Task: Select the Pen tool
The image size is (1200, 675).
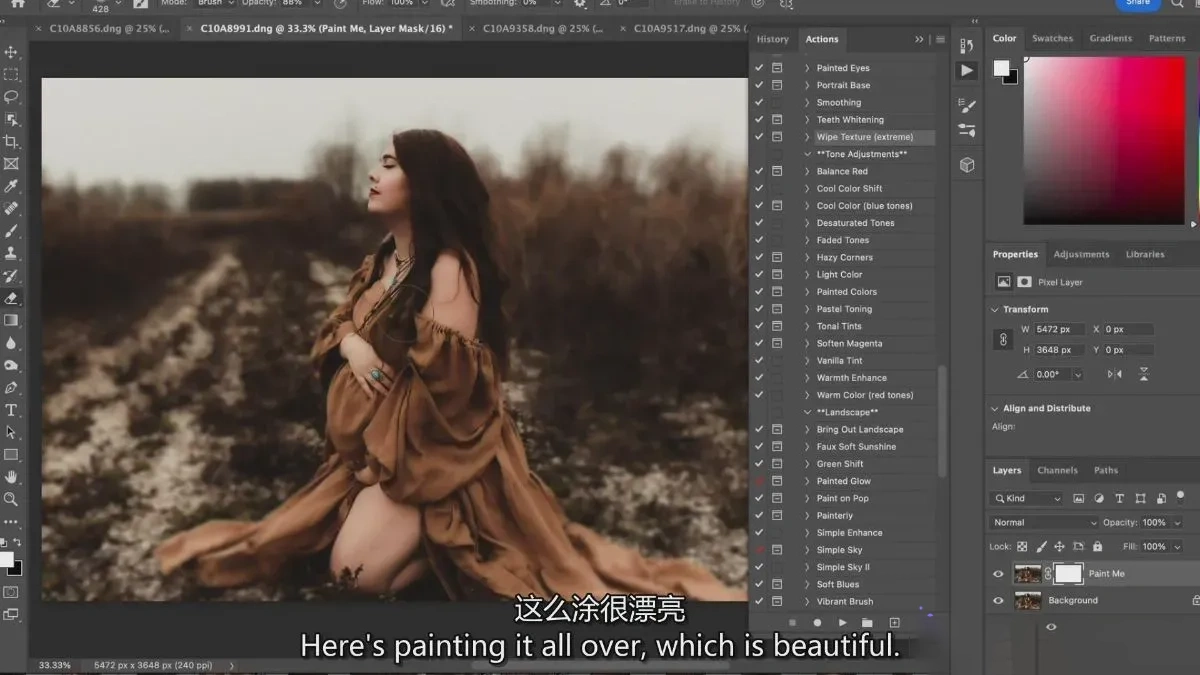Action: click(11, 387)
